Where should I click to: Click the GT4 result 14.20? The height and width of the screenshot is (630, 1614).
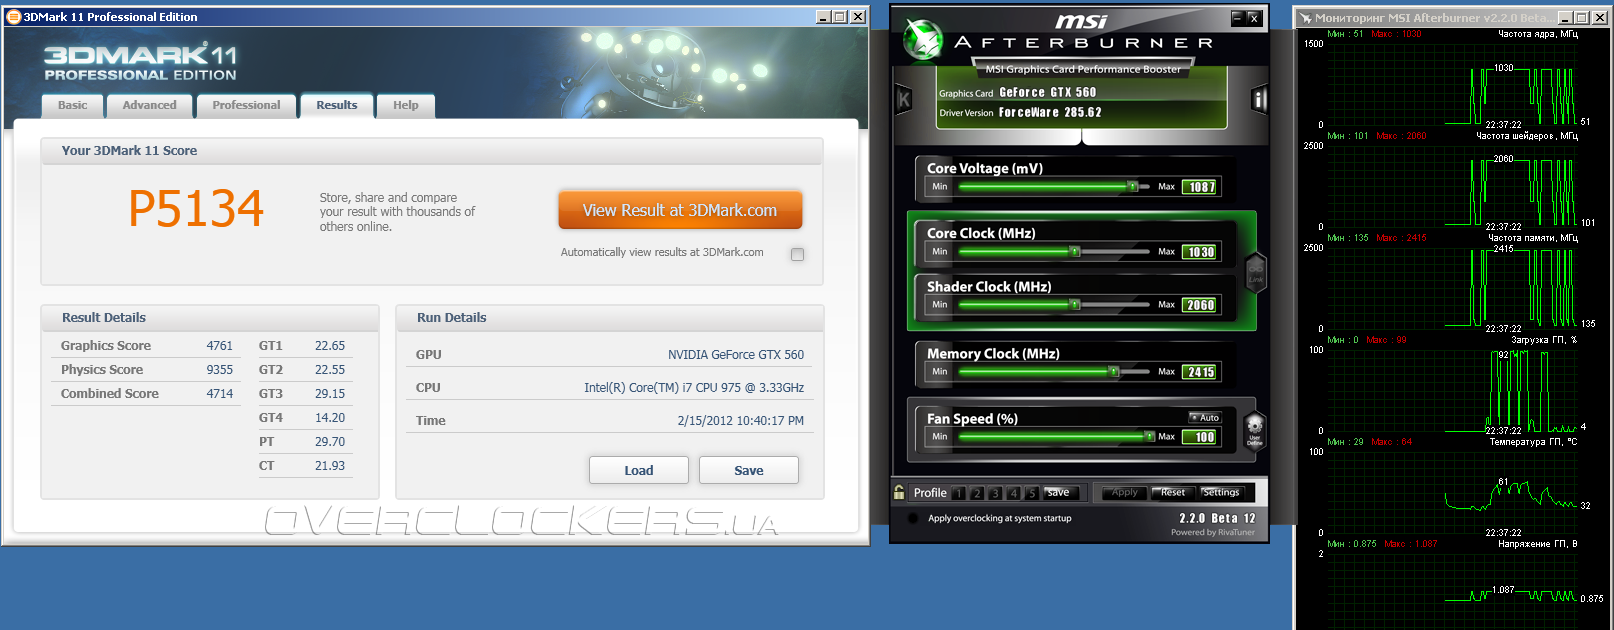coord(330,418)
